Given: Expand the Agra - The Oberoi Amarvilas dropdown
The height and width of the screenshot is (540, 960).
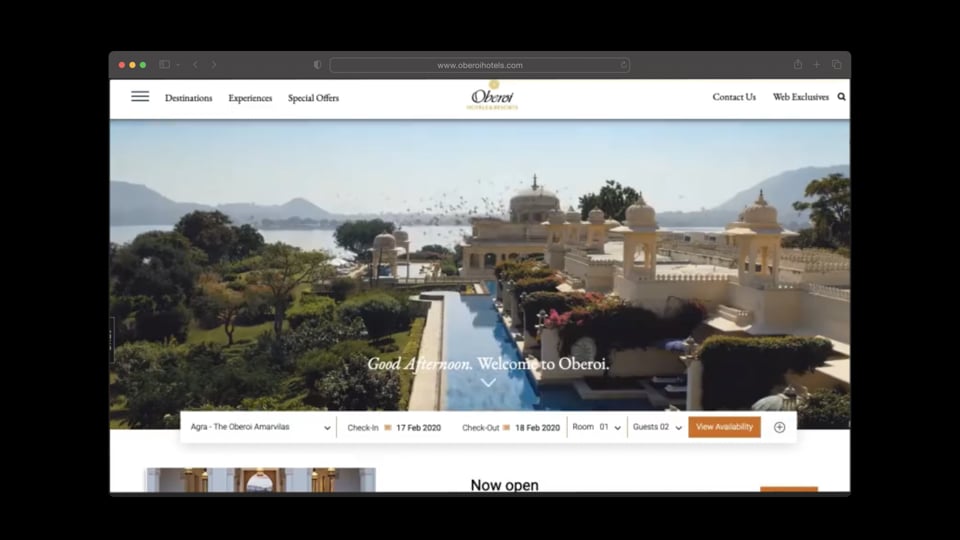Looking at the screenshot, I should click(260, 427).
